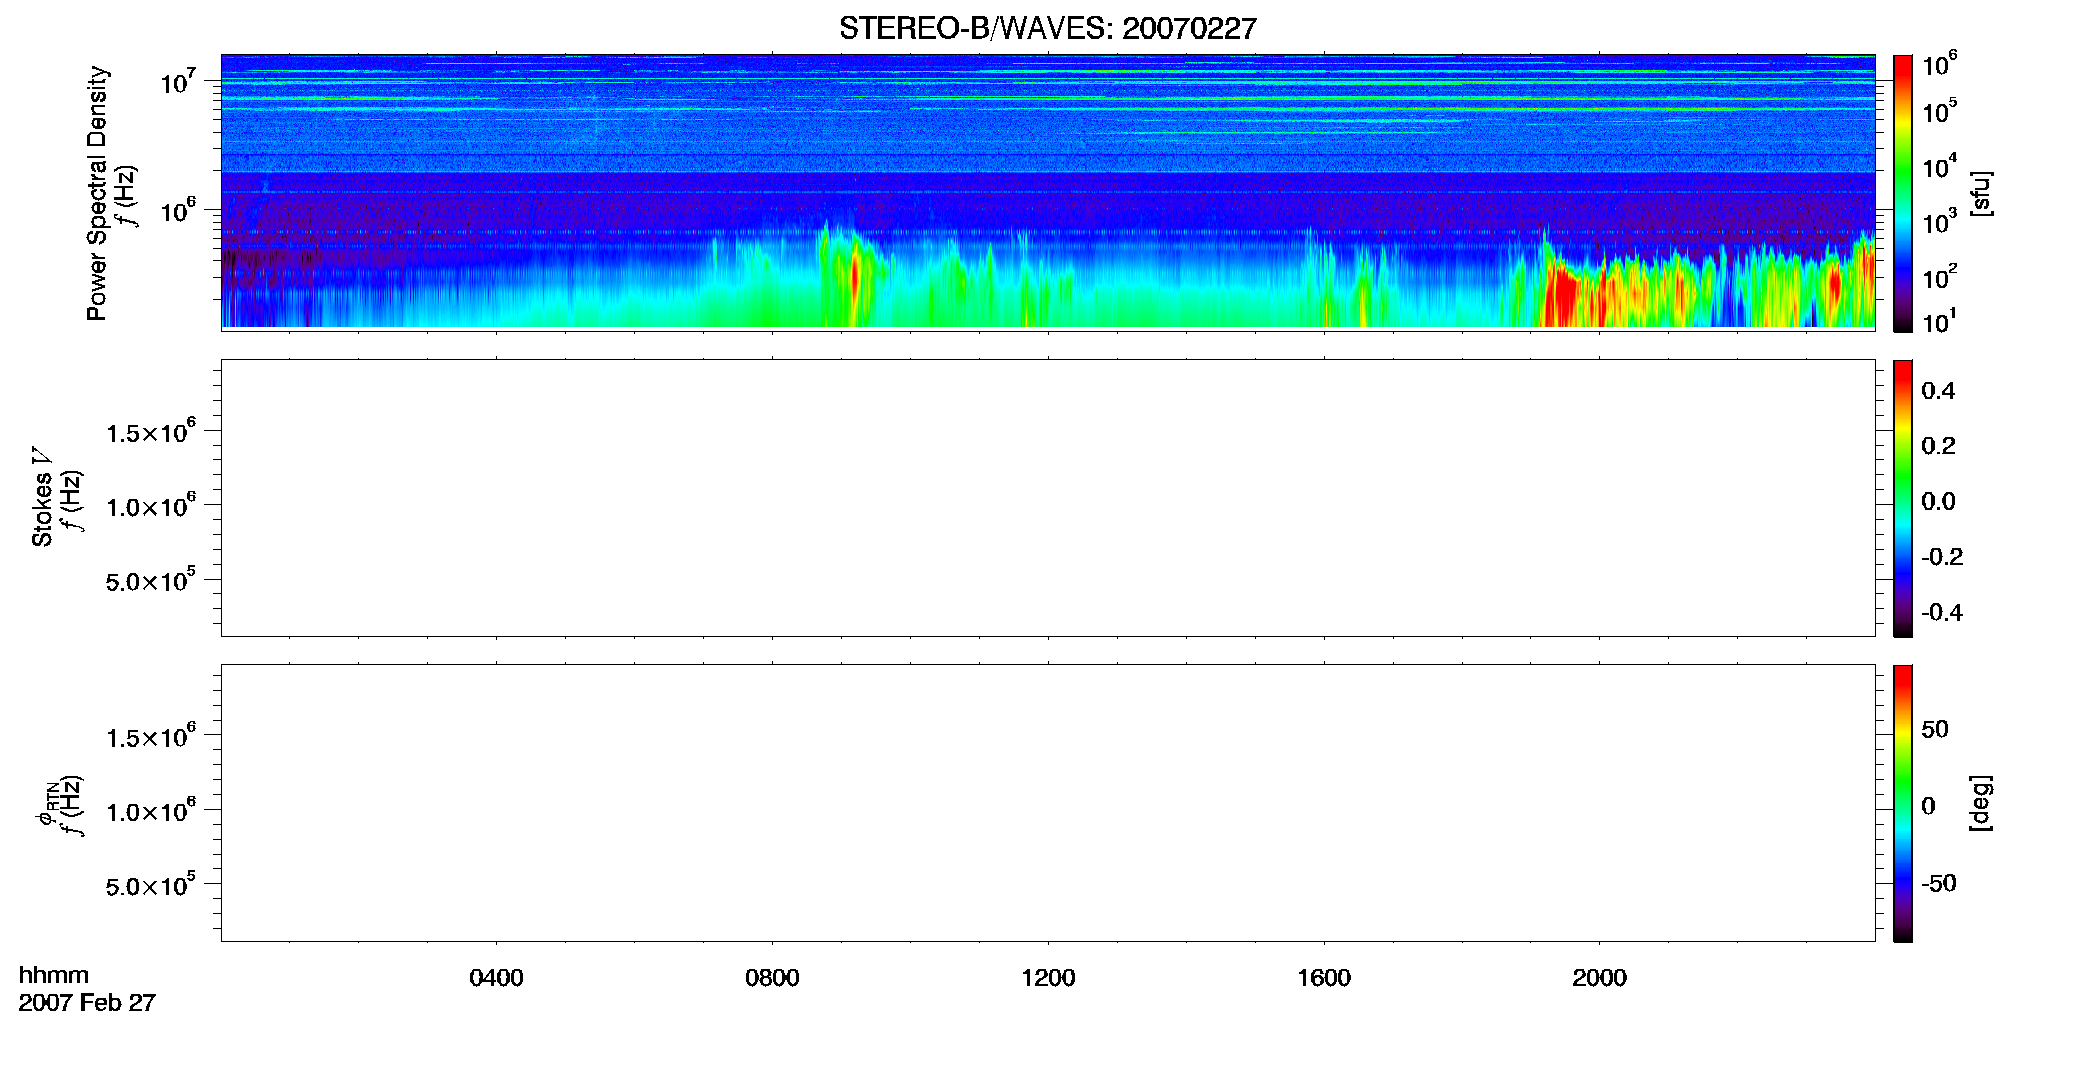Click the Stokes V axis label

point(42,497)
